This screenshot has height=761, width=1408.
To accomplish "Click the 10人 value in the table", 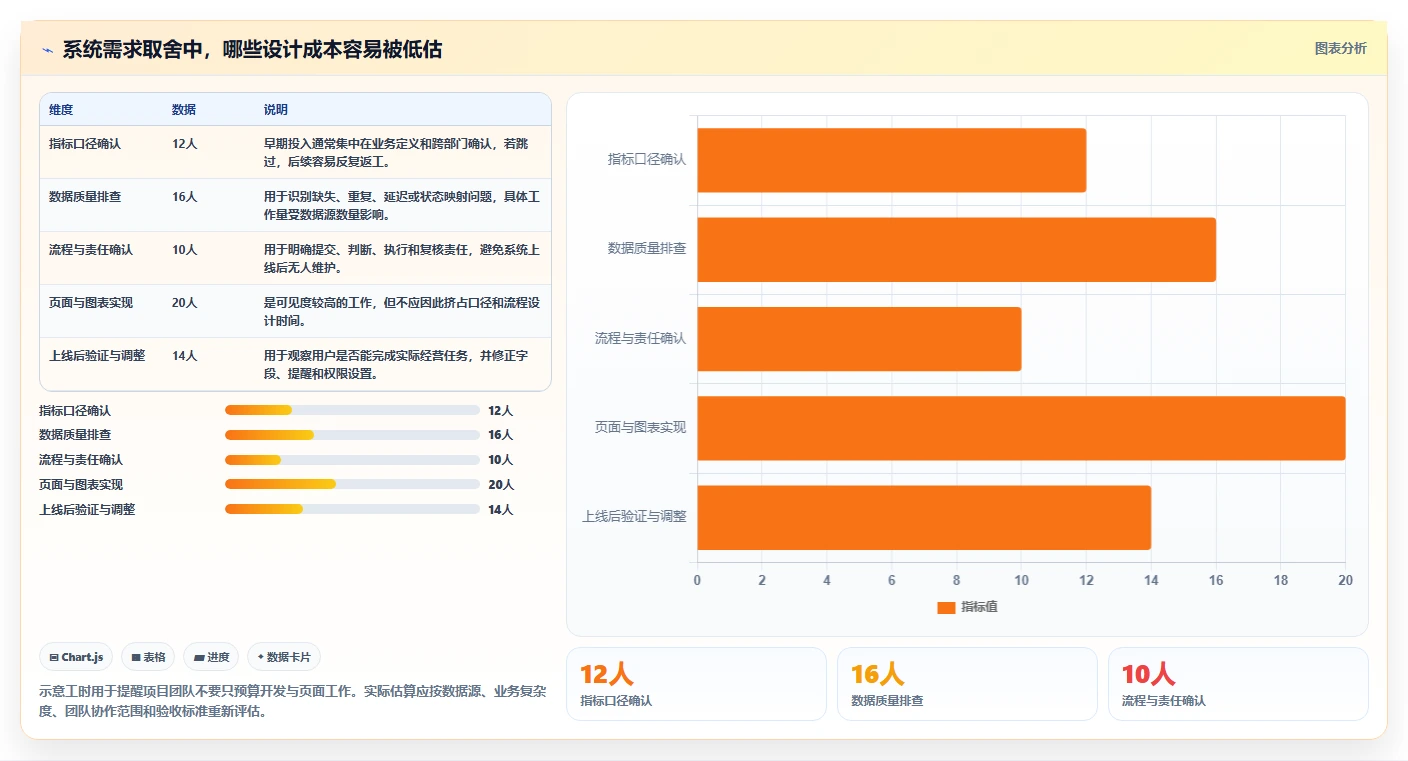I will pyautogui.click(x=185, y=250).
